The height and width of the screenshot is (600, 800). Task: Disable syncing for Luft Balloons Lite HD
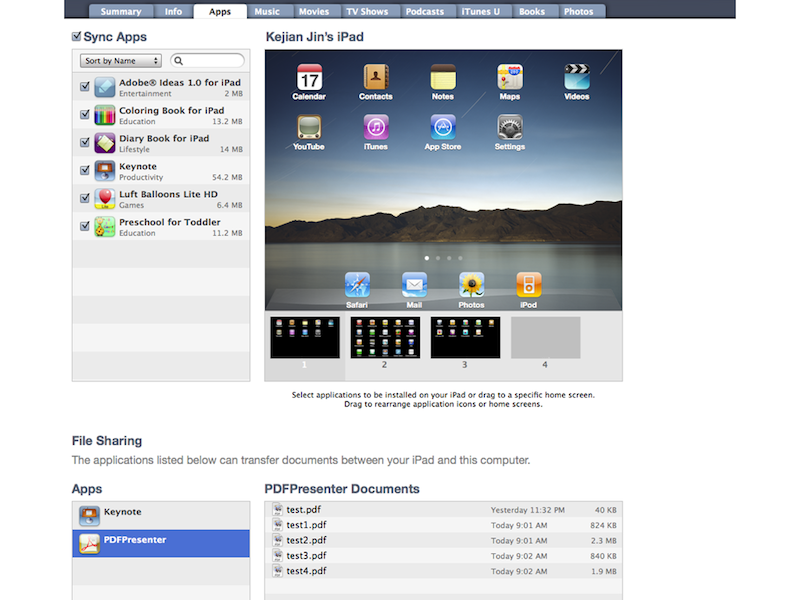point(85,199)
